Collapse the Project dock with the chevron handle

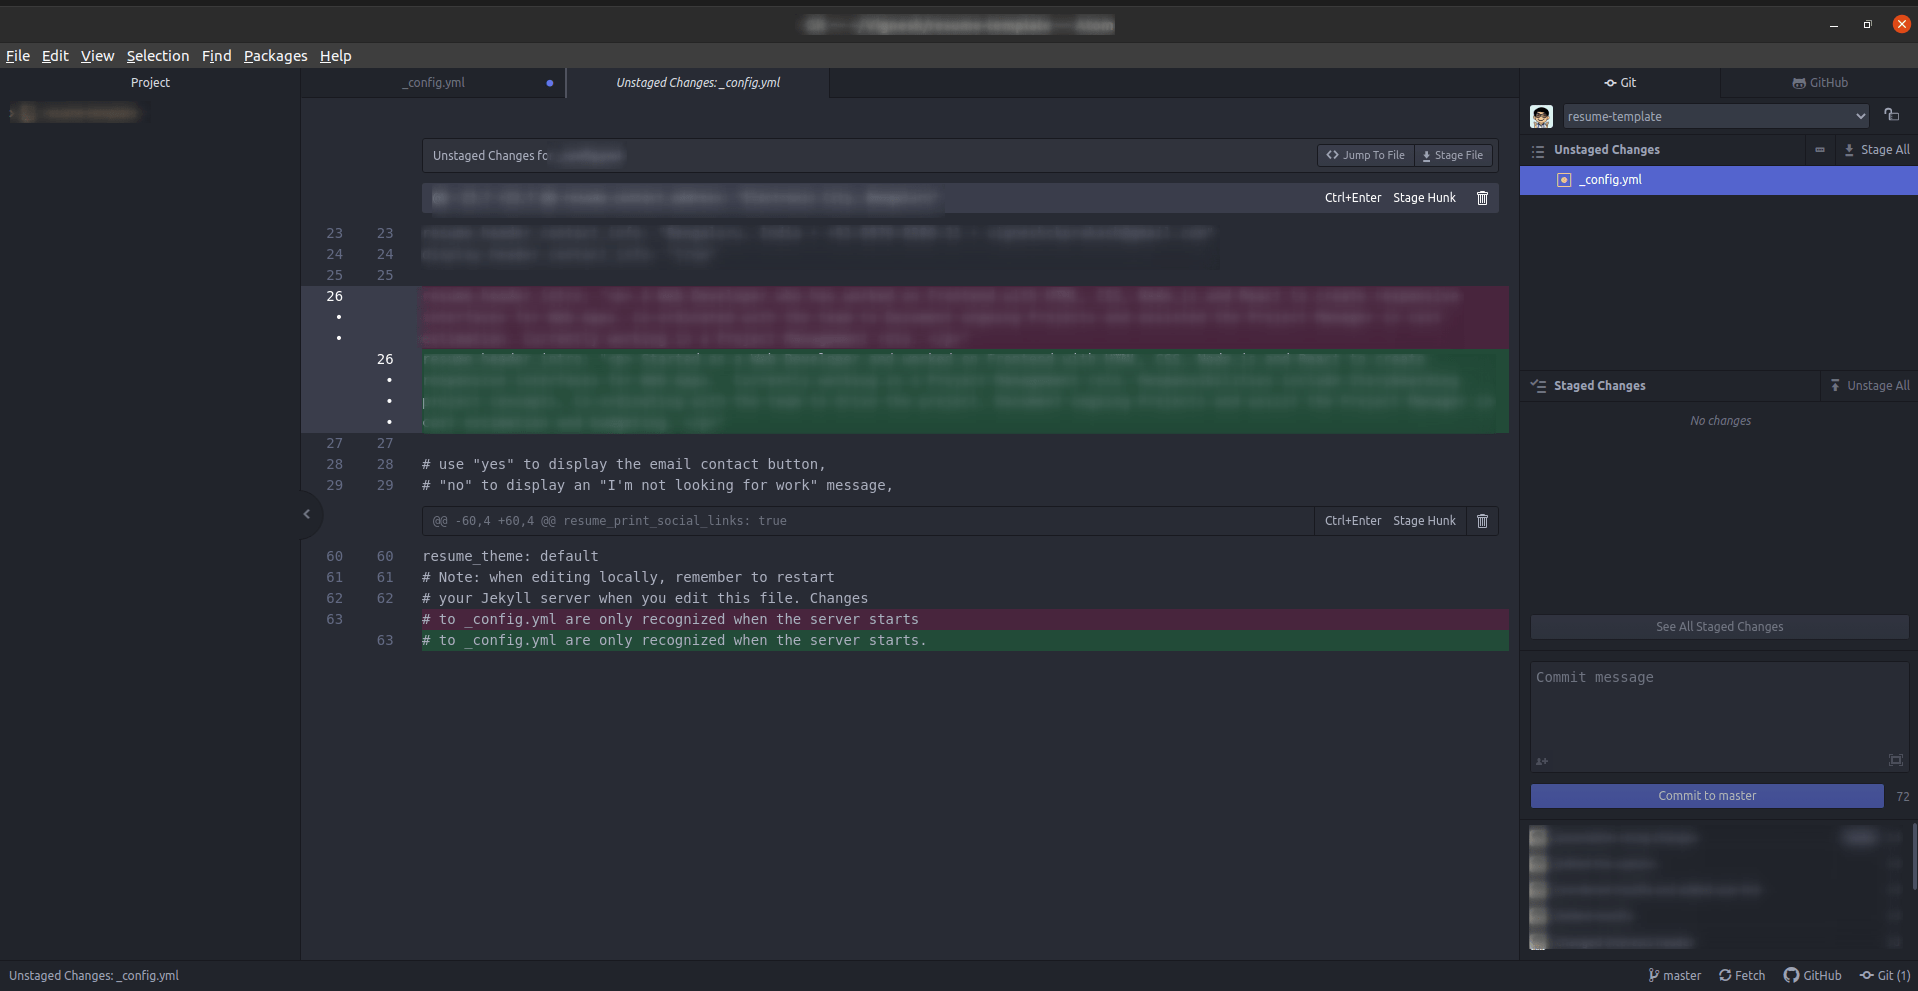tap(307, 514)
